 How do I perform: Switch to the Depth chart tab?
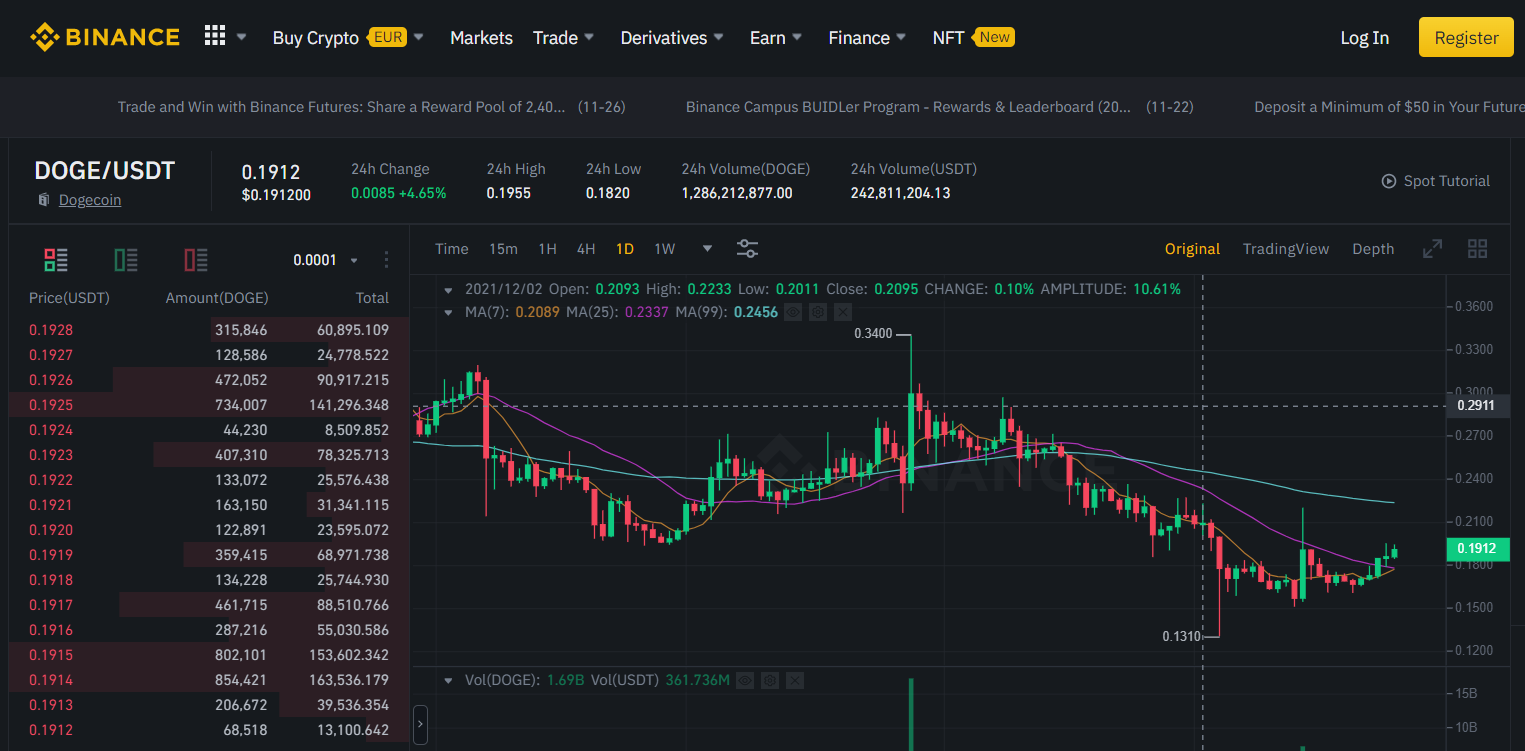[1373, 249]
